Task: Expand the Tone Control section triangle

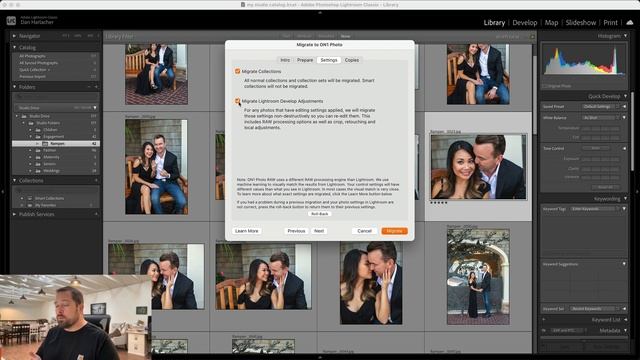Action: [x=624, y=149]
